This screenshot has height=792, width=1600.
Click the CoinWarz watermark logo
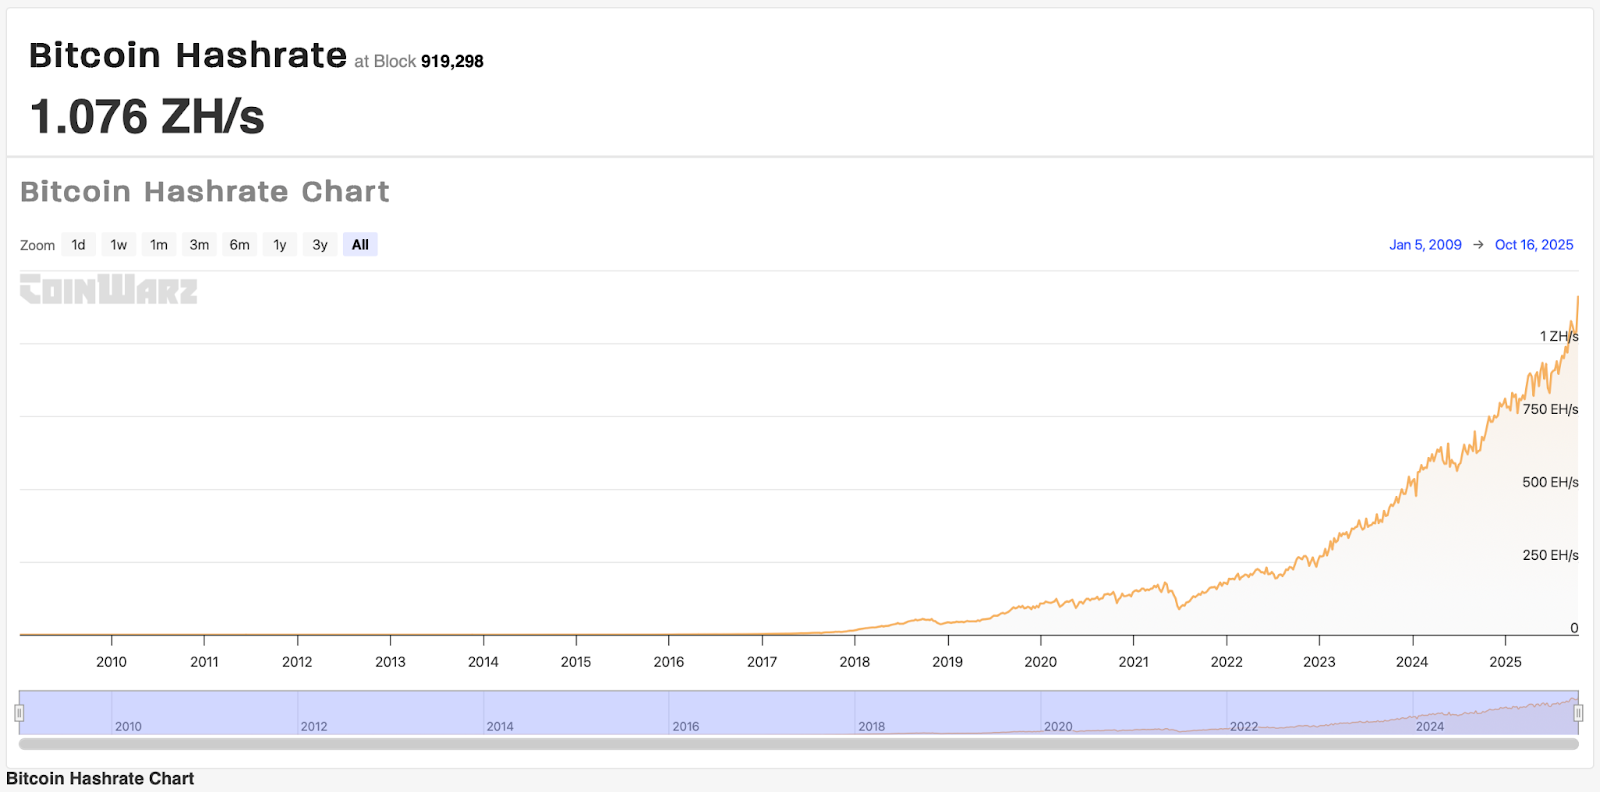click(109, 289)
